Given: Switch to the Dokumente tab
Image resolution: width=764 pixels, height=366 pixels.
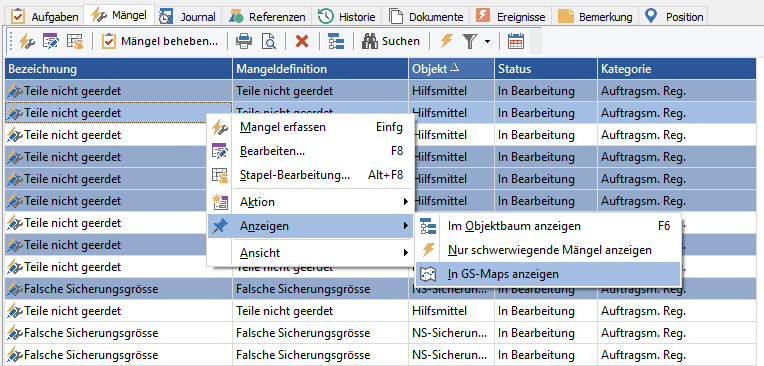Looking at the screenshot, I should click(x=426, y=17).
